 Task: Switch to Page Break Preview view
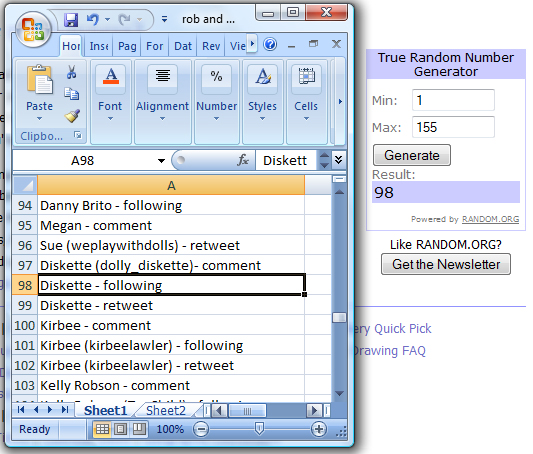tap(139, 429)
